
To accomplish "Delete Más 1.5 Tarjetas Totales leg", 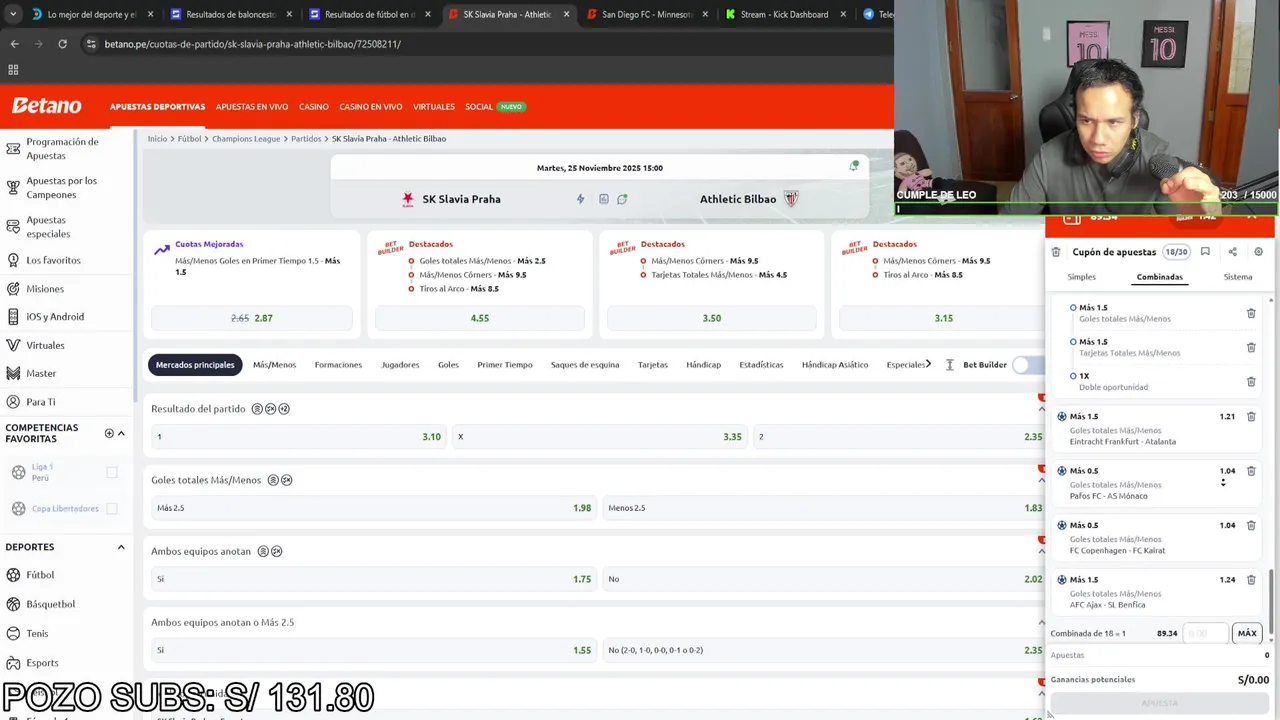I will (x=1251, y=348).
